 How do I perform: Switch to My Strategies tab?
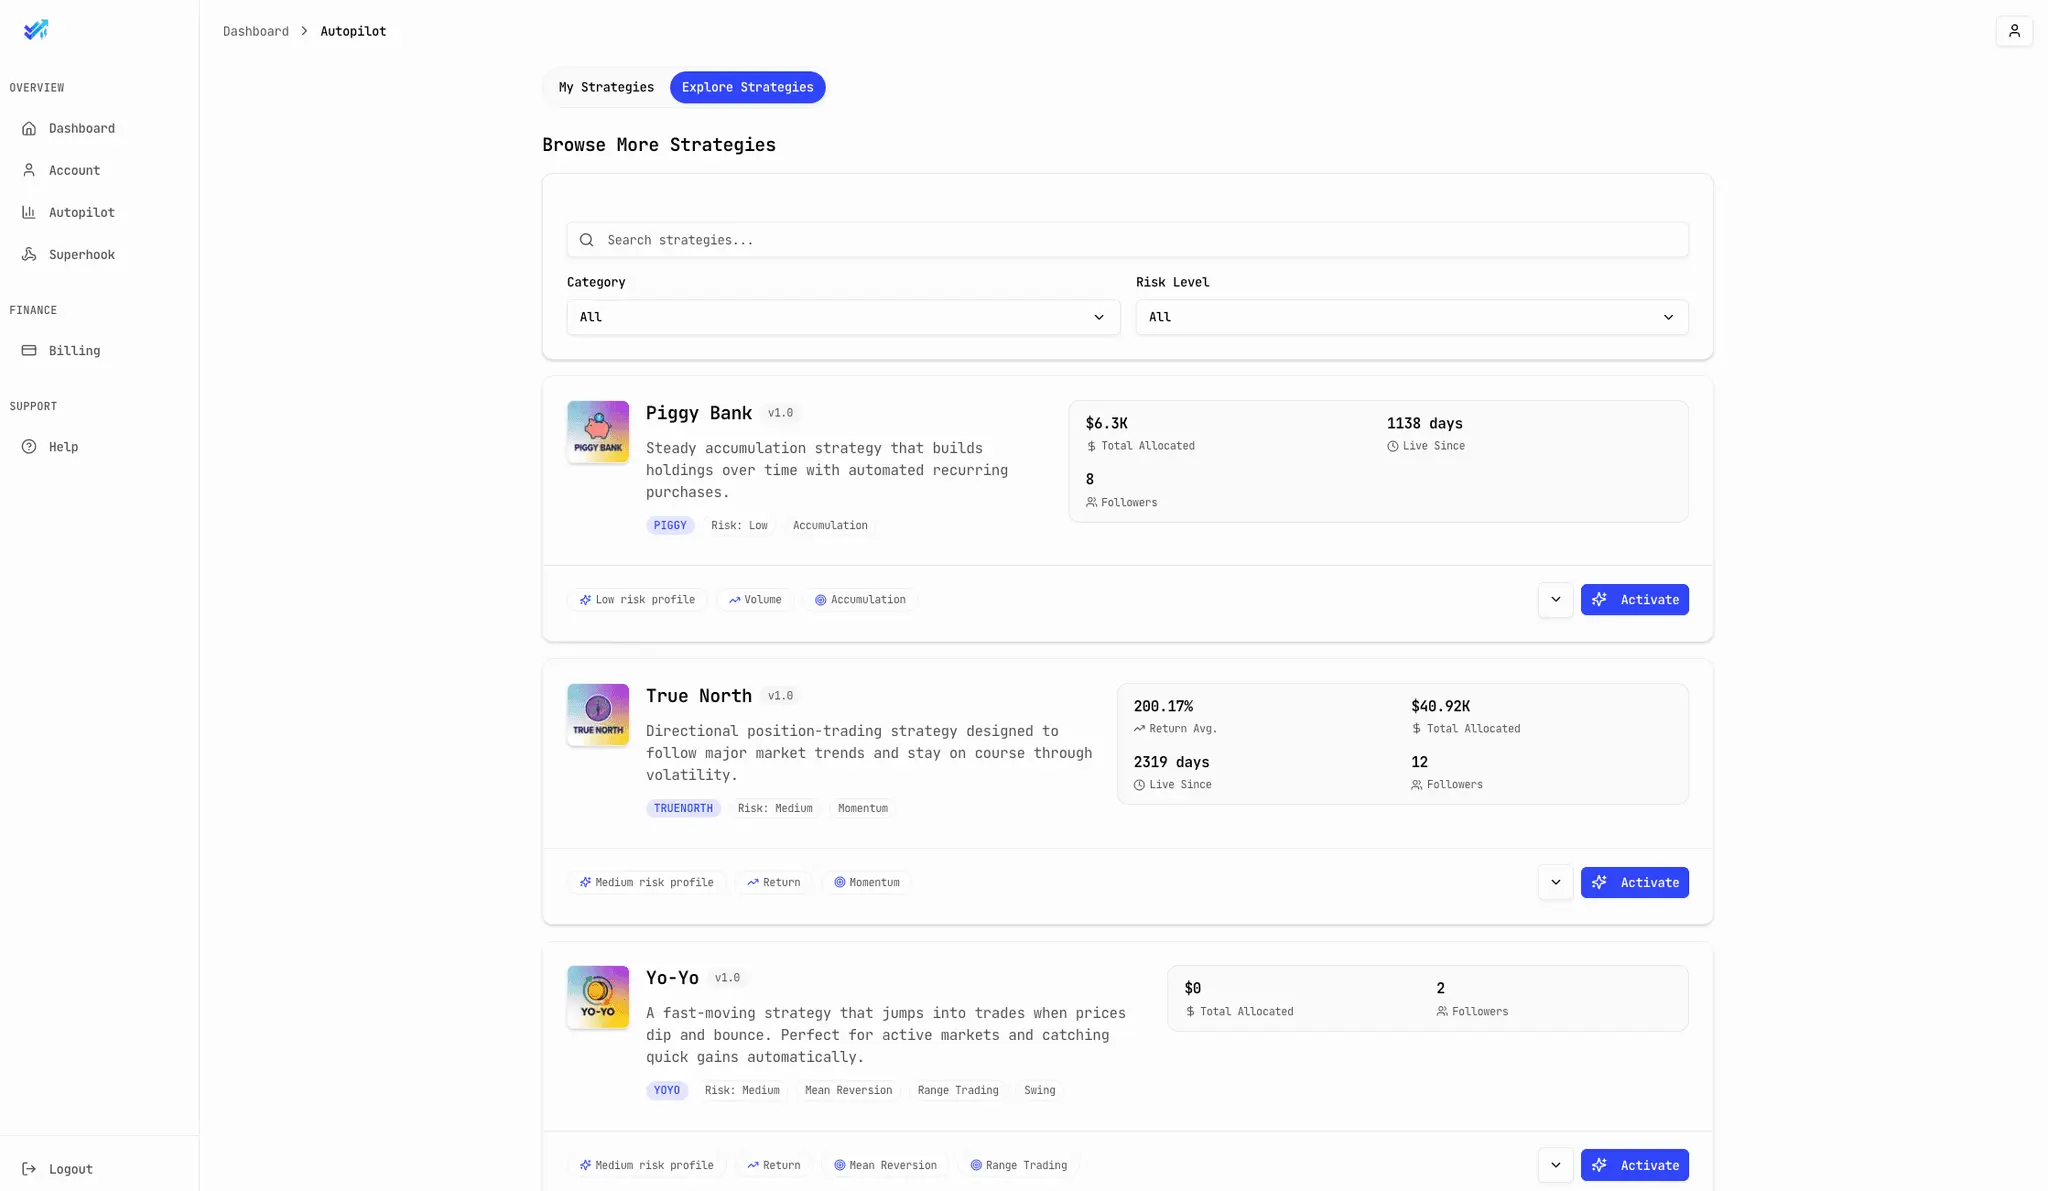coord(606,87)
